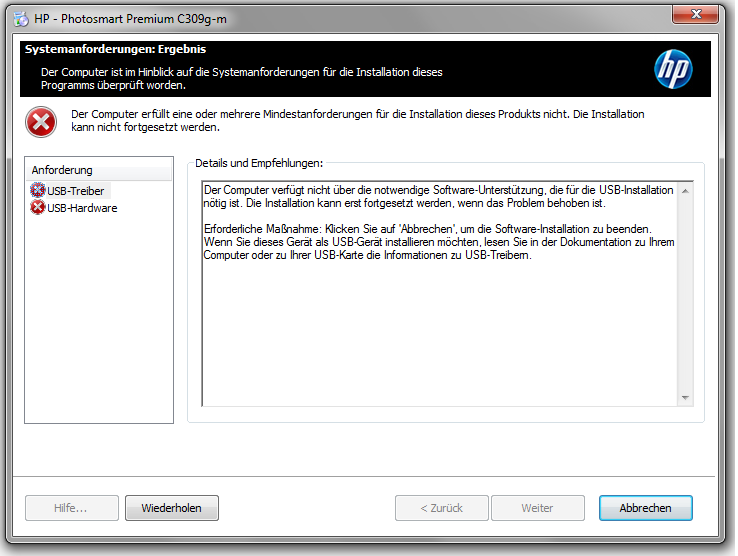Click the 'Erforderliche Maßnahme' paragraph text
This screenshot has height=556, width=738.
point(439,242)
